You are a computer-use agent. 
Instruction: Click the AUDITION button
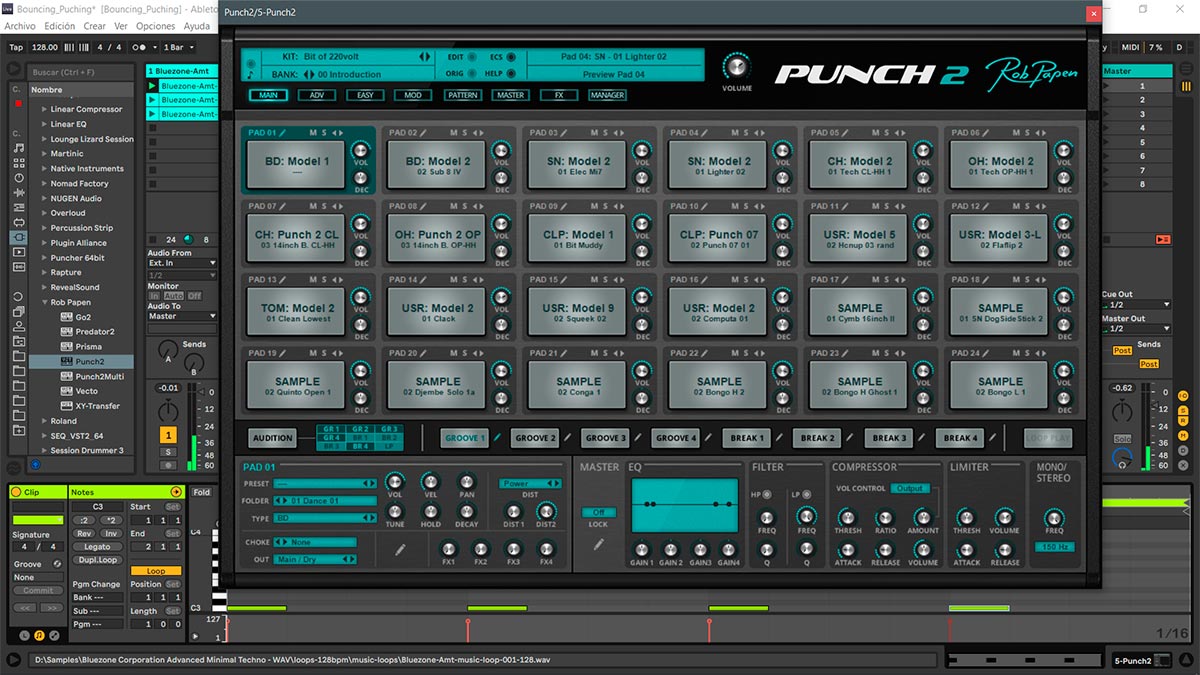tap(273, 438)
